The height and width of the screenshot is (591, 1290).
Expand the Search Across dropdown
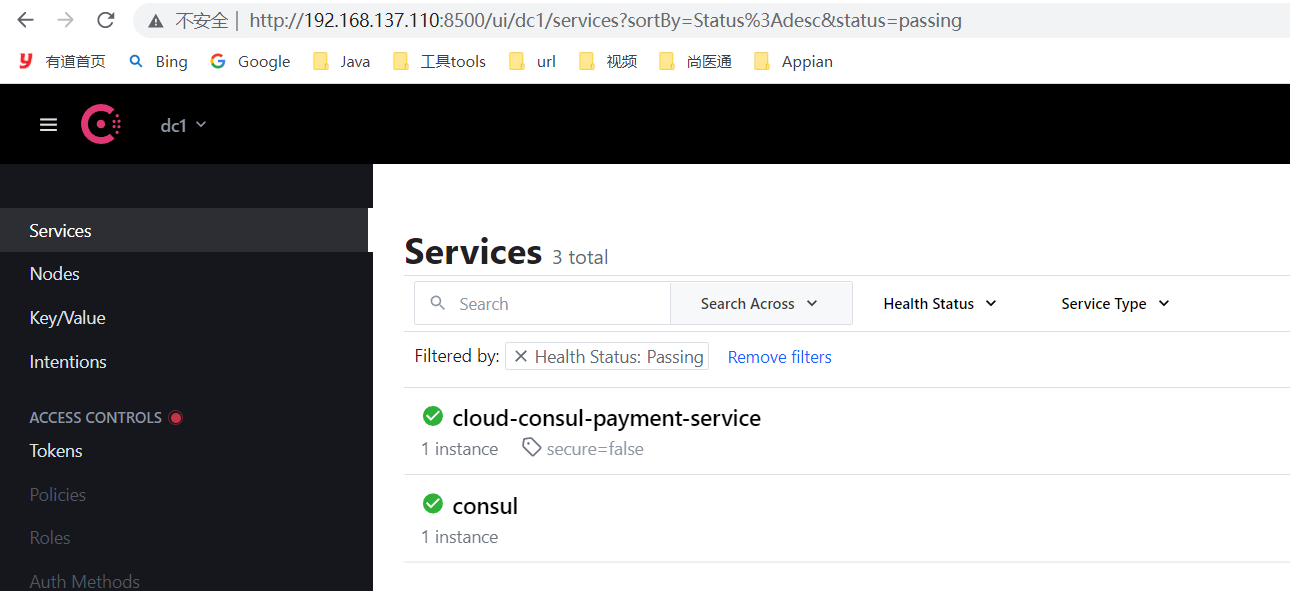(x=760, y=303)
